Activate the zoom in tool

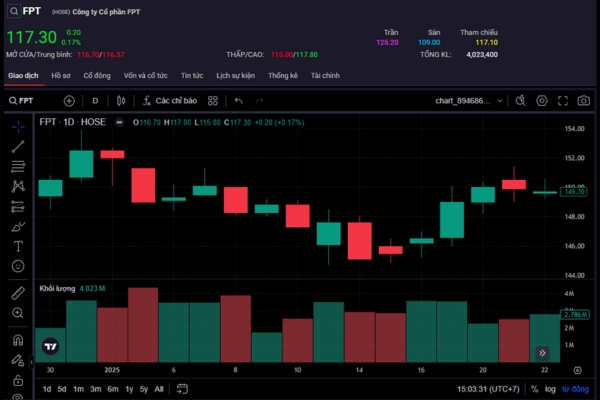click(x=18, y=313)
